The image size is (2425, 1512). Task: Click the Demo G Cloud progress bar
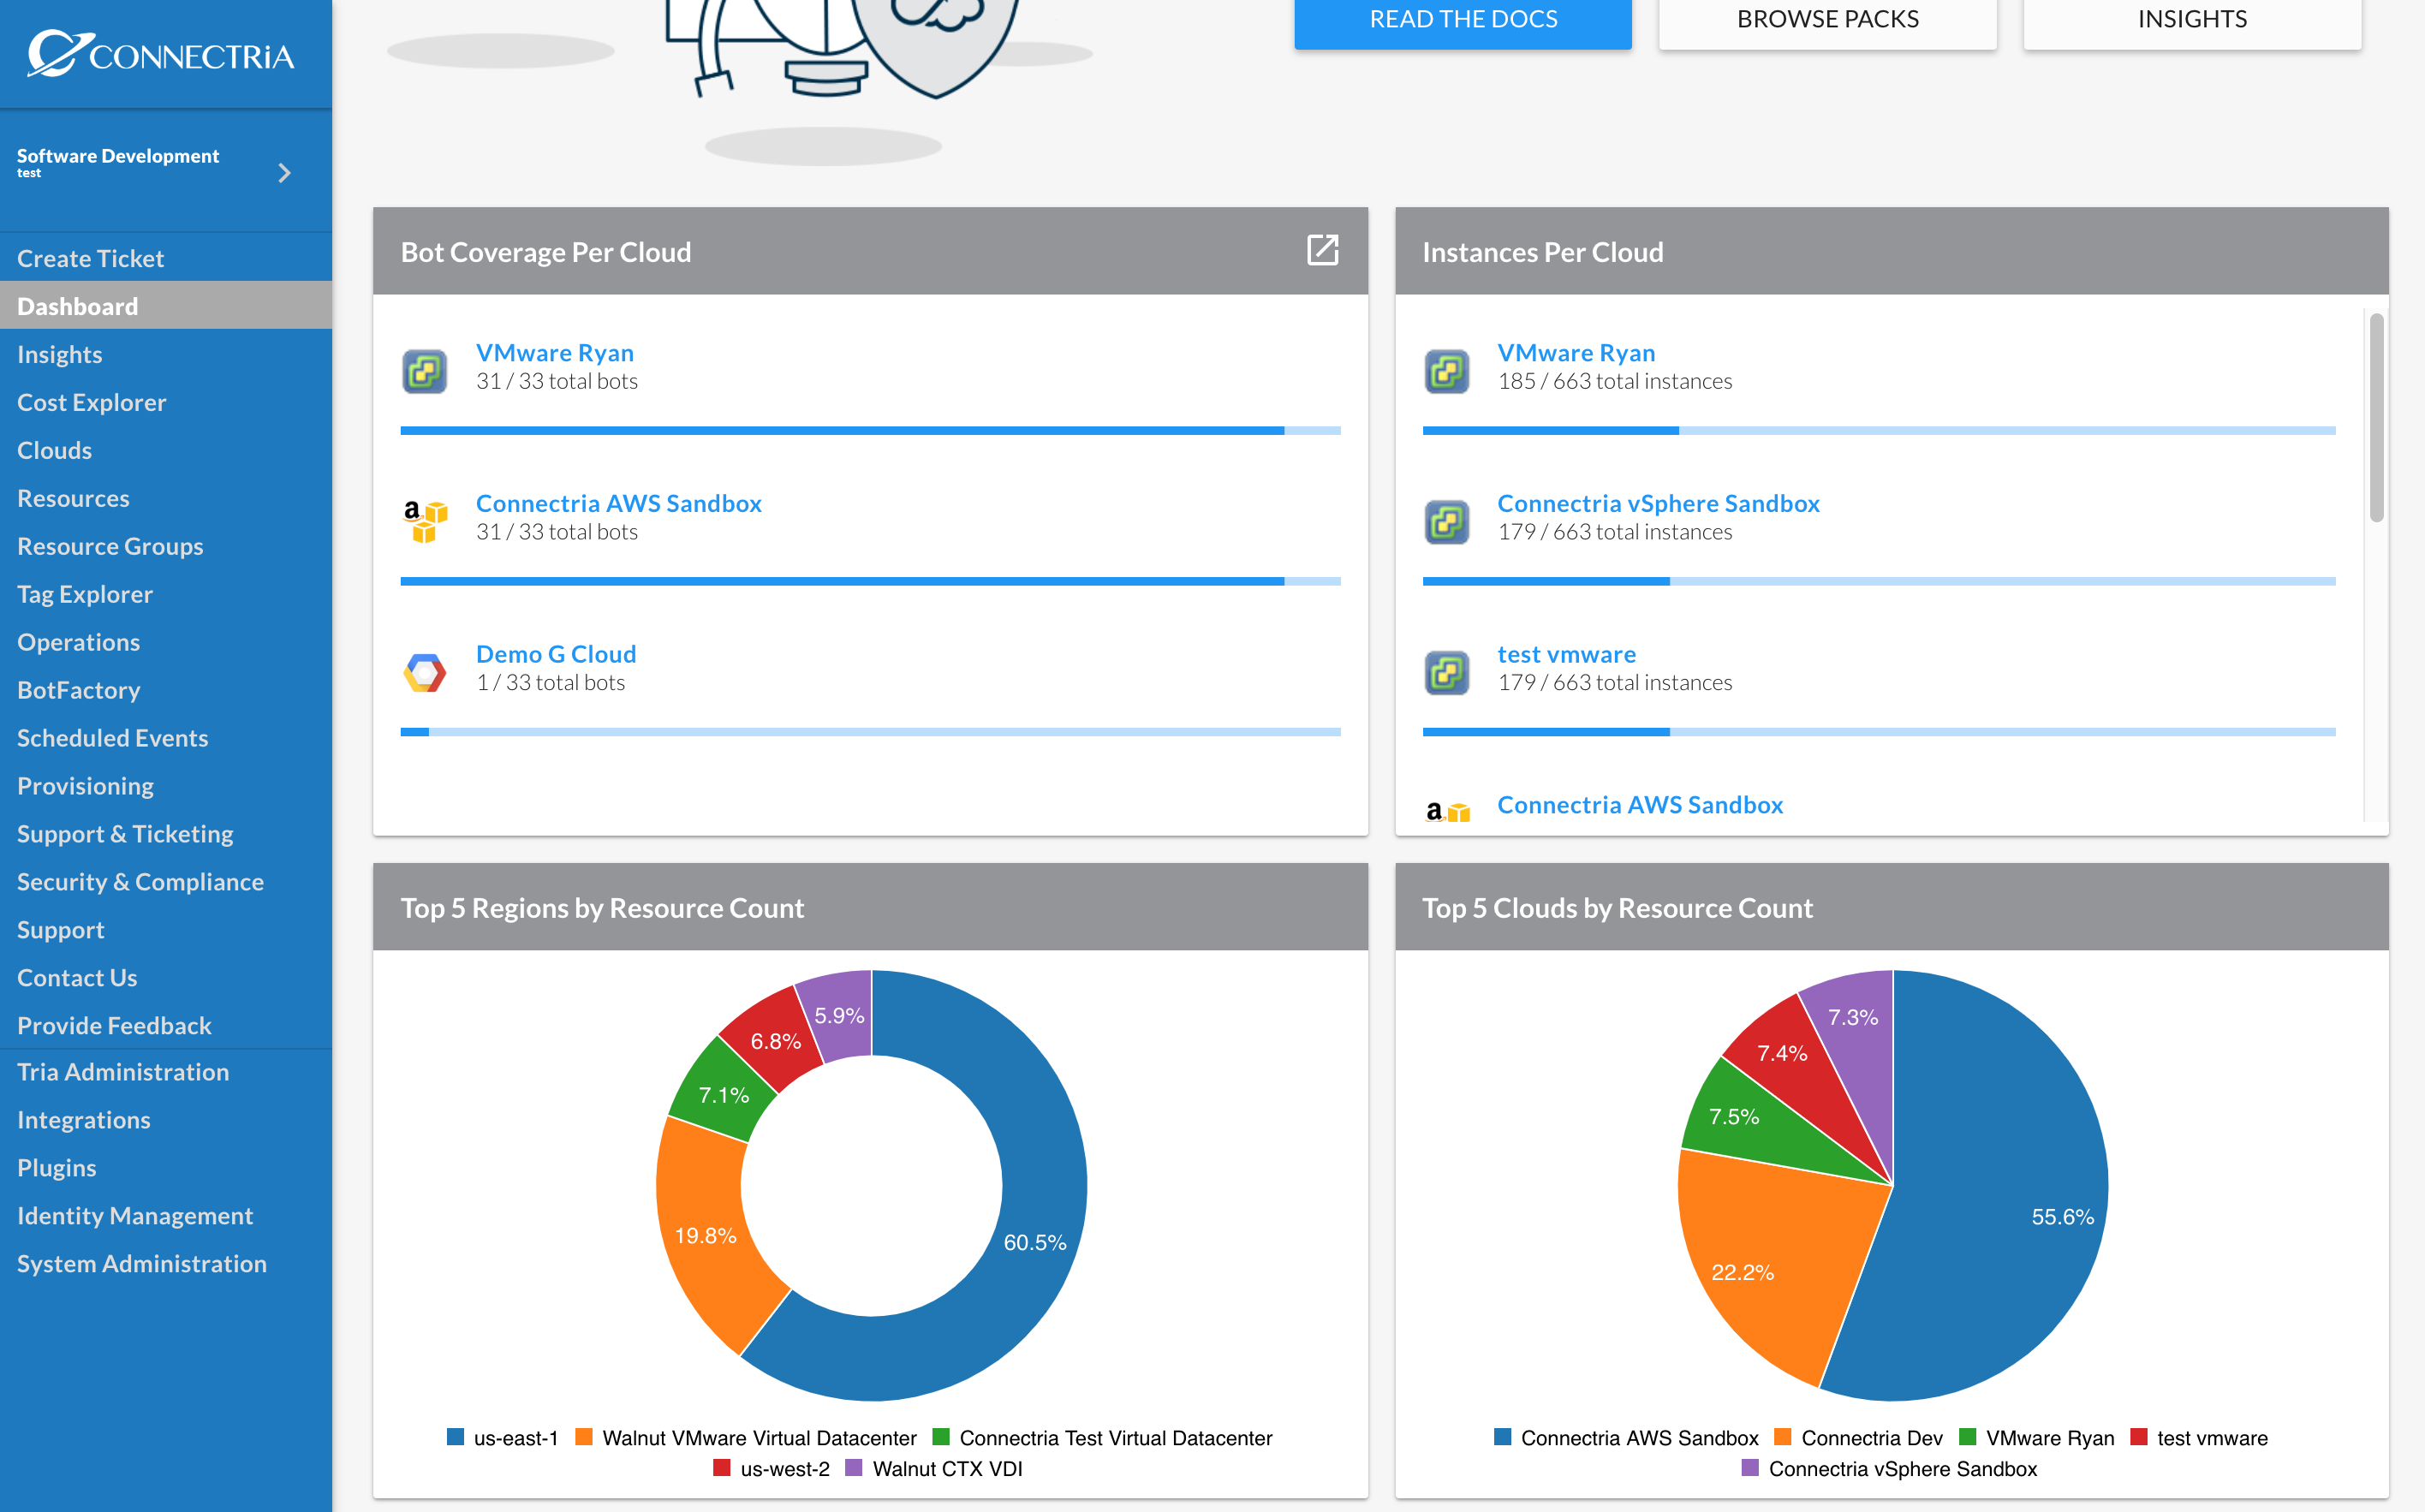click(870, 732)
